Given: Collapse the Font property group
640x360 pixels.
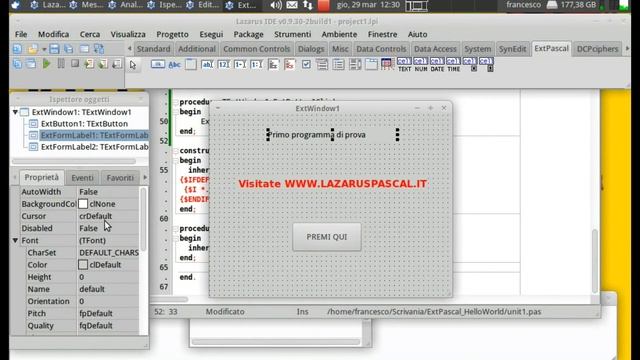Looking at the screenshot, I should point(15,240).
